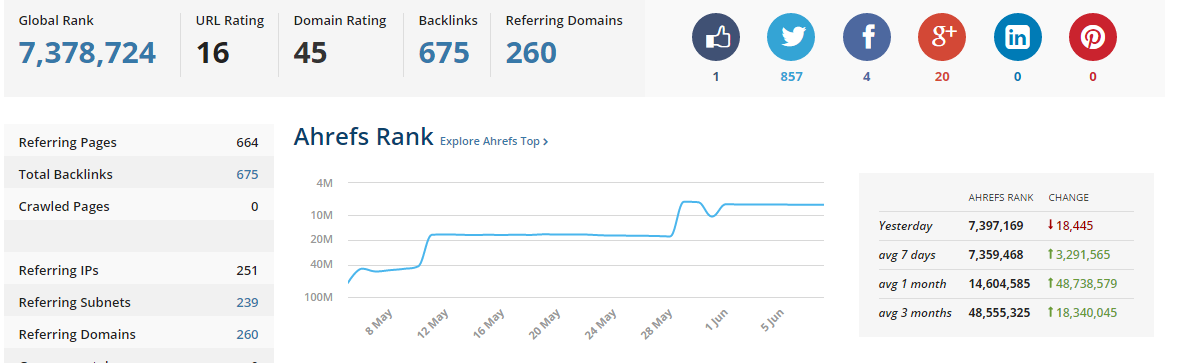This screenshot has height=363, width=1178.
Task: Click the Referring Domains count 260 in header
Action: 531,53
